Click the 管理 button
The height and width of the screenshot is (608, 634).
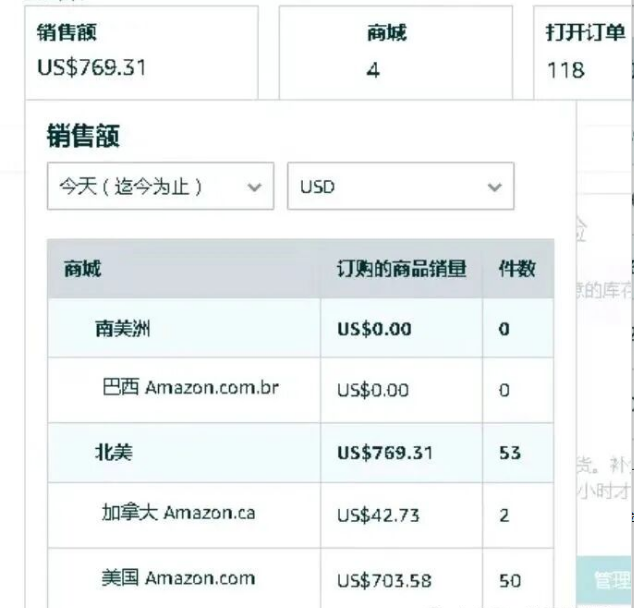pyautogui.click(x=611, y=581)
